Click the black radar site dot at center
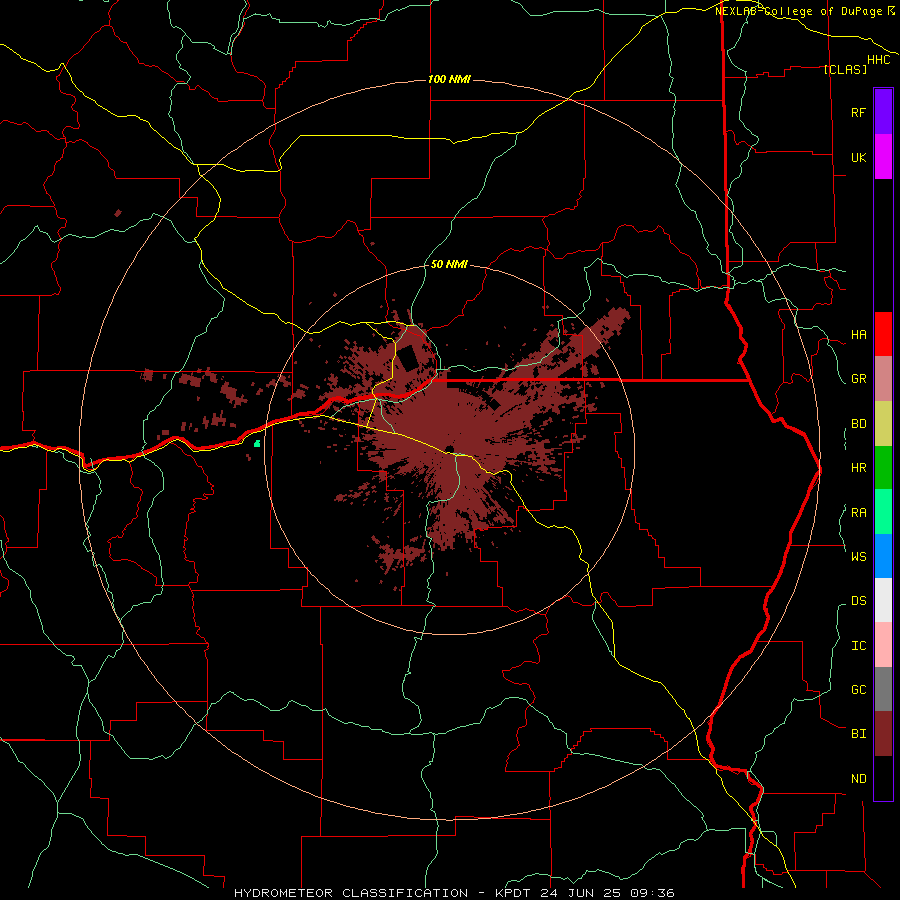The height and width of the screenshot is (900, 900). (450, 449)
